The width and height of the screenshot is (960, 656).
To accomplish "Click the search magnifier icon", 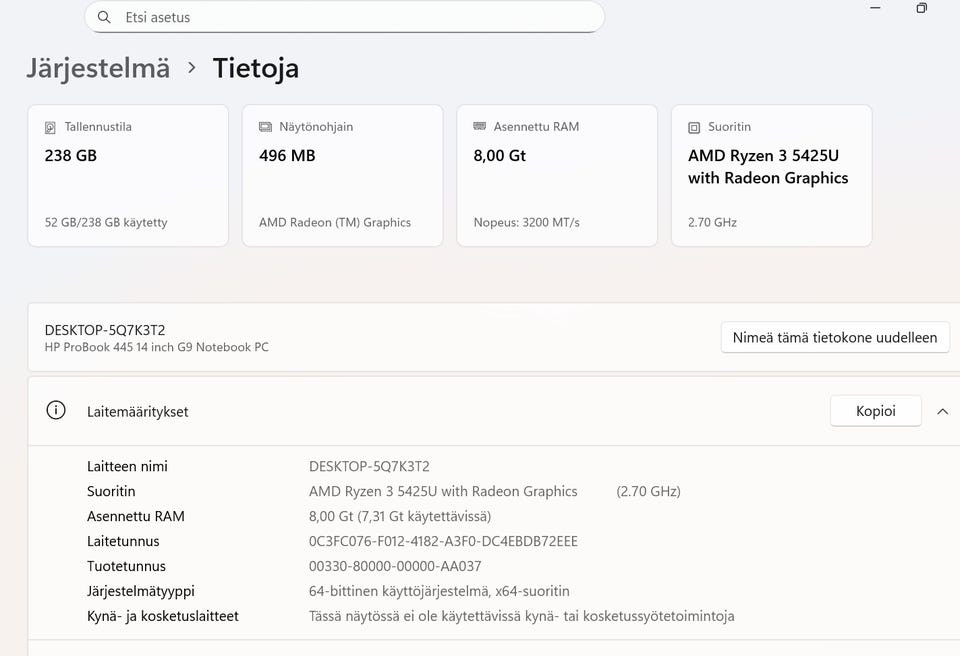I will [104, 17].
